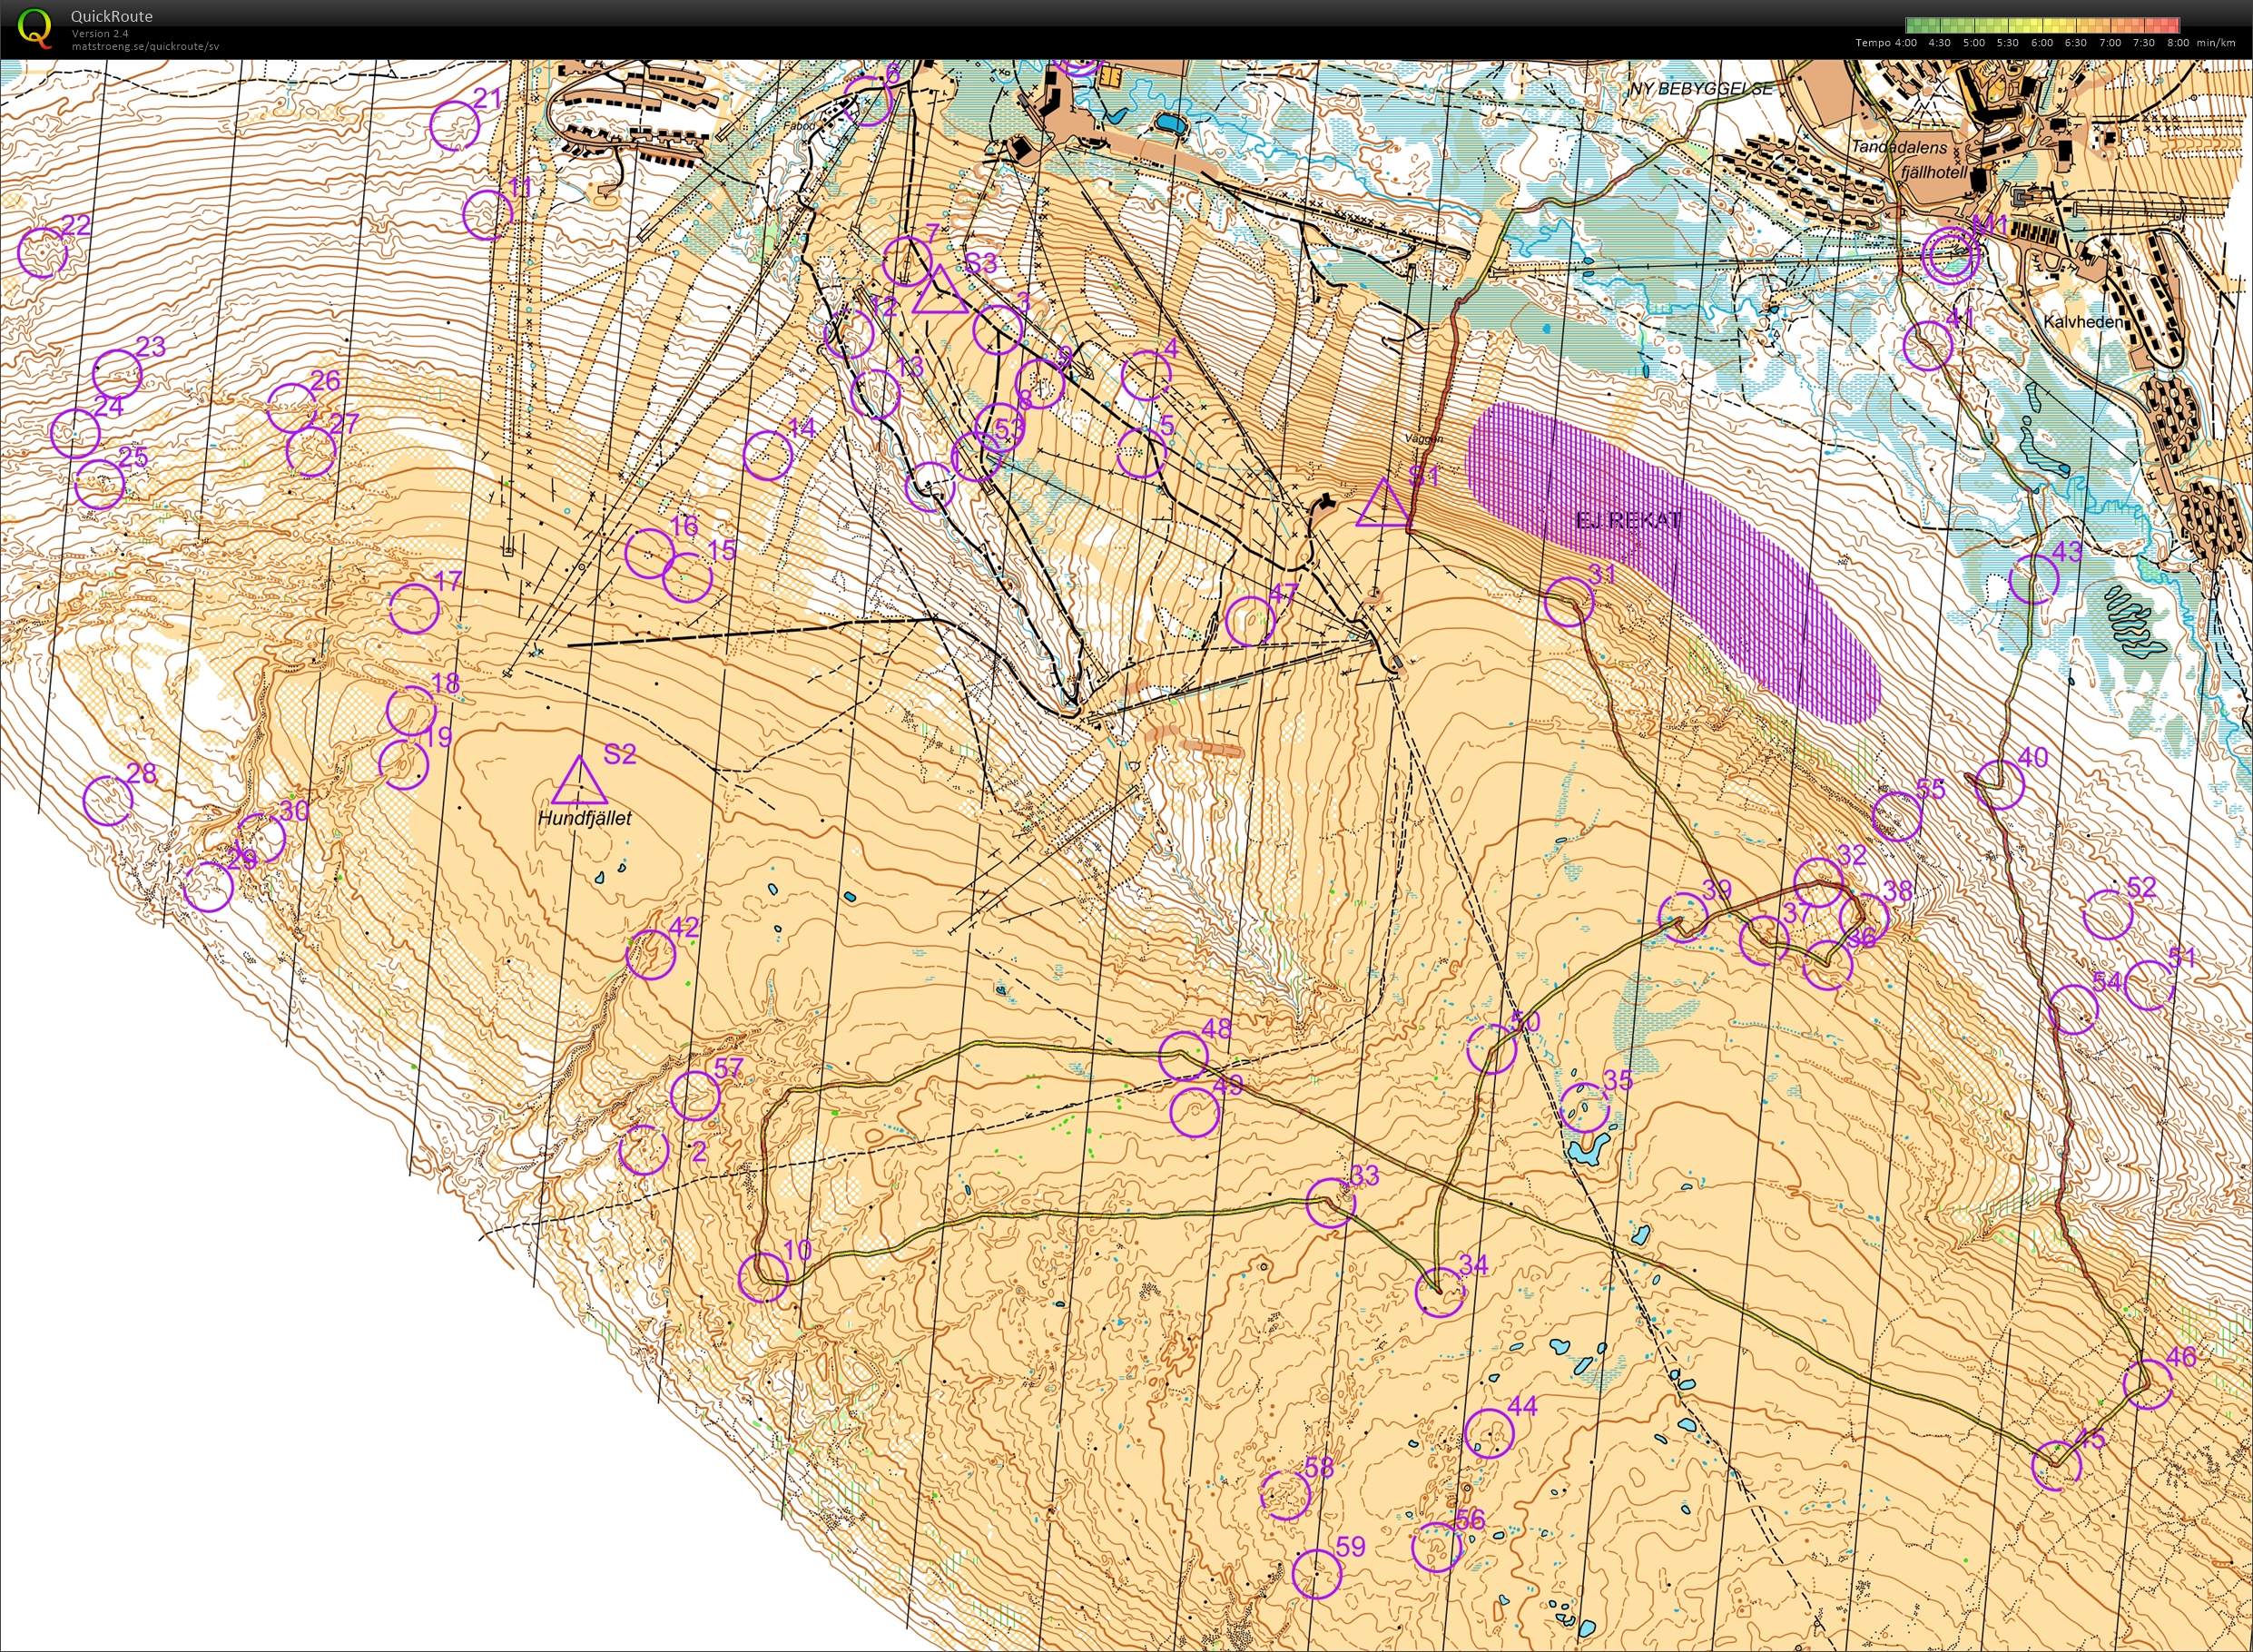Click control circle 10
Image resolution: width=2253 pixels, height=1652 pixels.
pyautogui.click(x=763, y=1277)
